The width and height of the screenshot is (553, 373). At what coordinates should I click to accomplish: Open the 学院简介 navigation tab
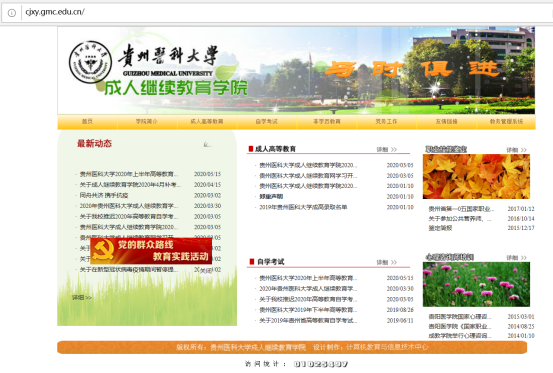click(147, 122)
